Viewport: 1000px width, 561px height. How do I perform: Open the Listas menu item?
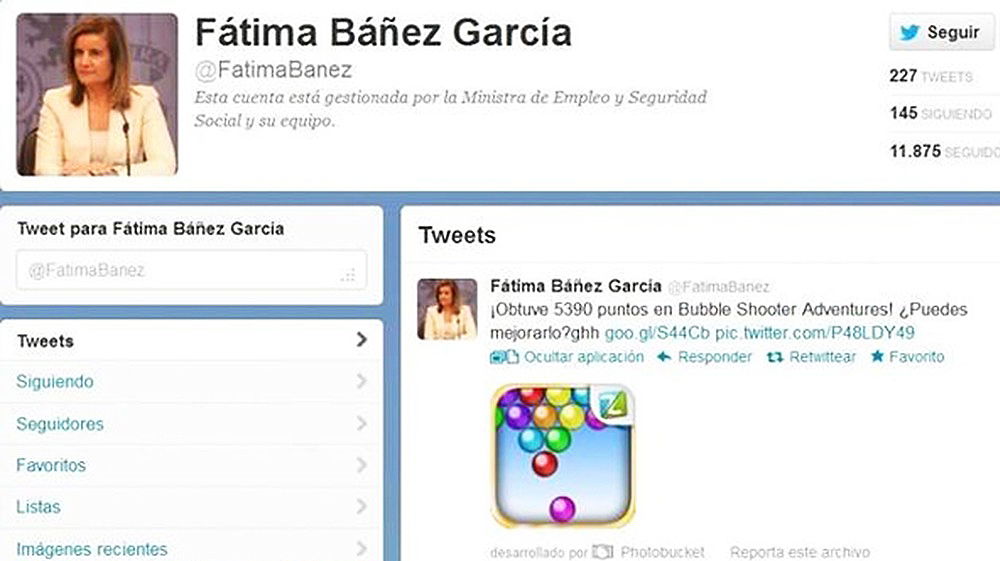[191, 507]
